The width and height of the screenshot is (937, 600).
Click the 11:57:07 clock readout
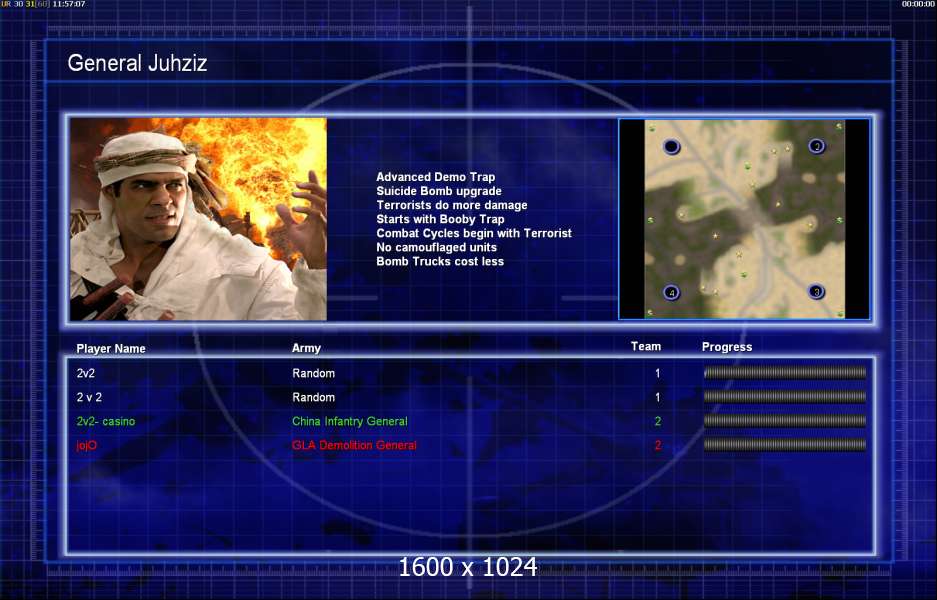pos(69,4)
